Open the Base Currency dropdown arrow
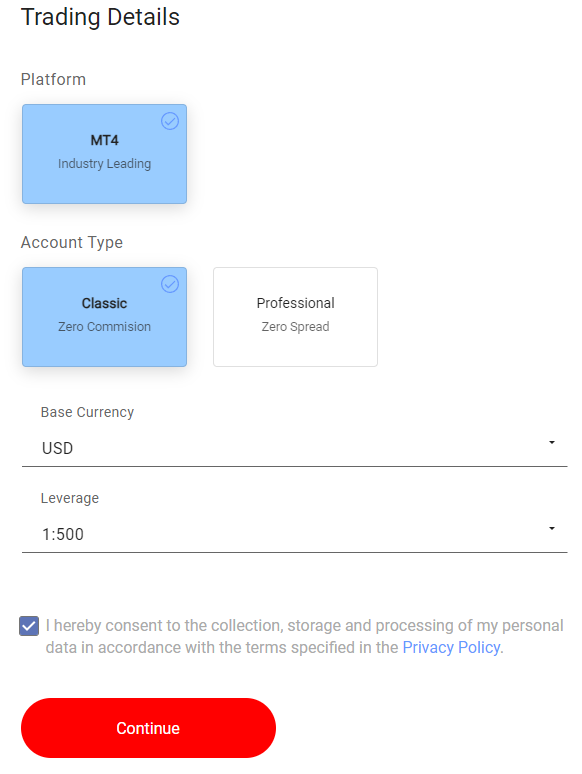This screenshot has width=582, height=774. (552, 442)
